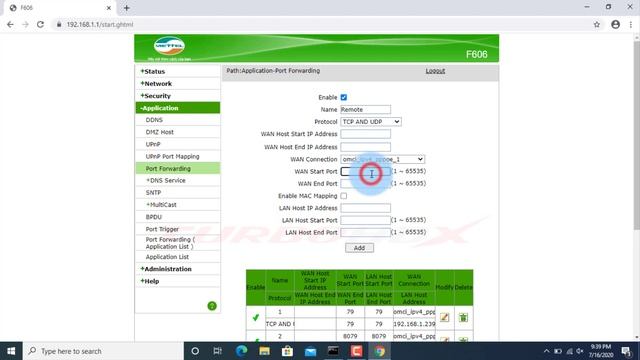Click the Viettel logo in the banner
Viewport: 640px width, 360px height.
169,46
